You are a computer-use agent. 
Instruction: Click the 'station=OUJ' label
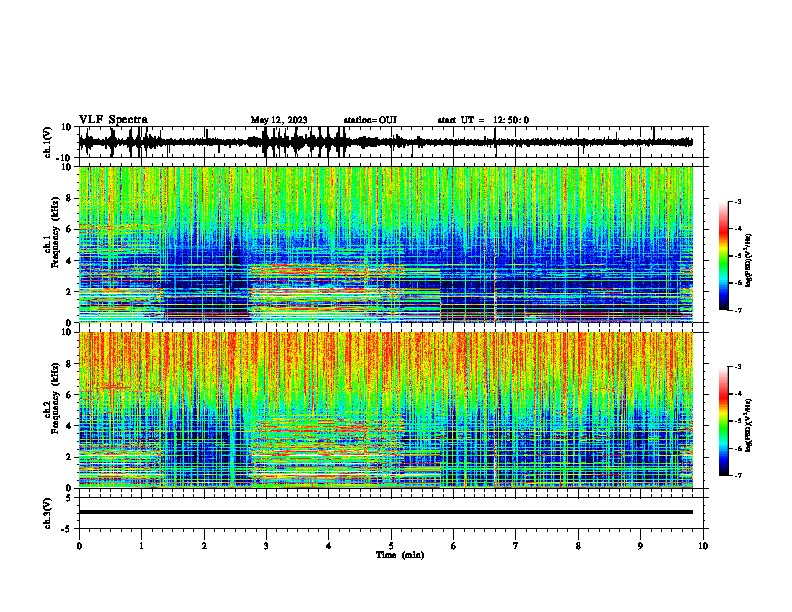pos(370,120)
